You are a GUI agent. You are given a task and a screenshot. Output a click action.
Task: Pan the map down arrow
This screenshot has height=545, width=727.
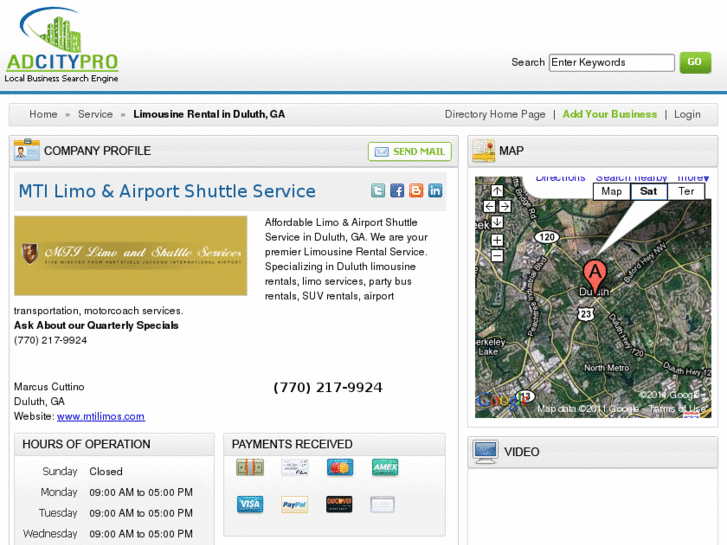497,222
